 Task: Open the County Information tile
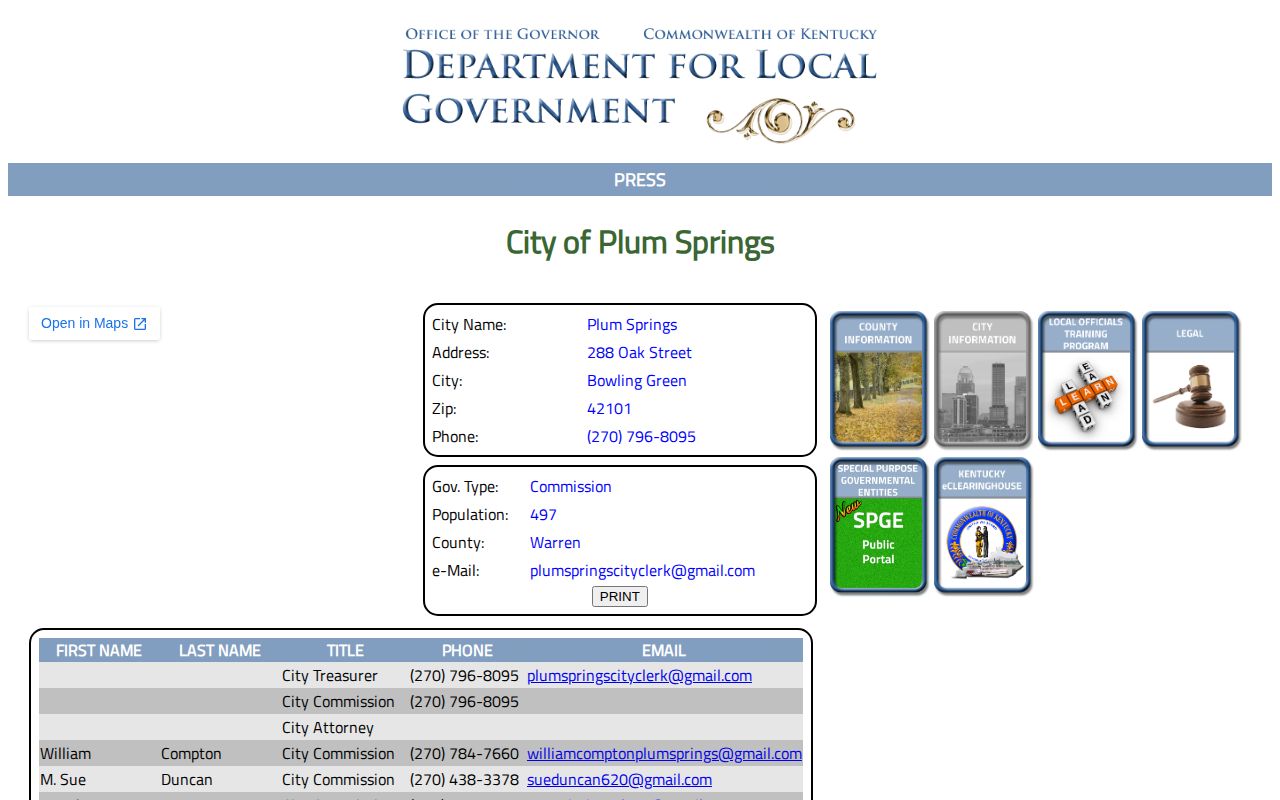[x=878, y=379]
